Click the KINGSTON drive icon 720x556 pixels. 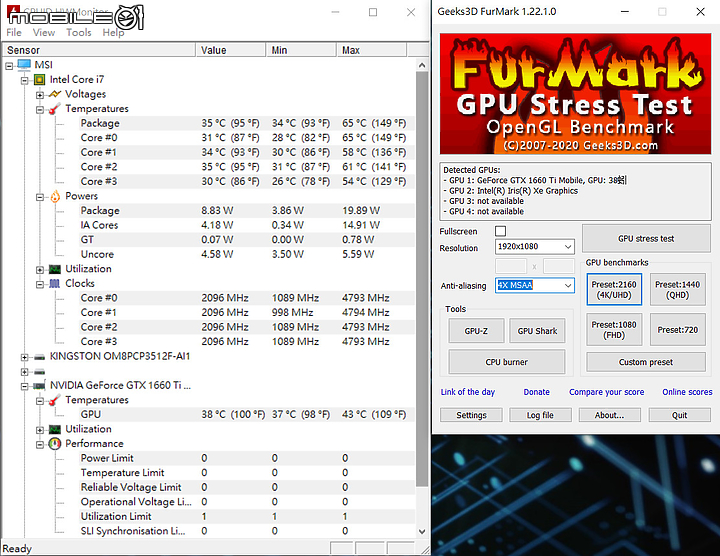pos(39,357)
